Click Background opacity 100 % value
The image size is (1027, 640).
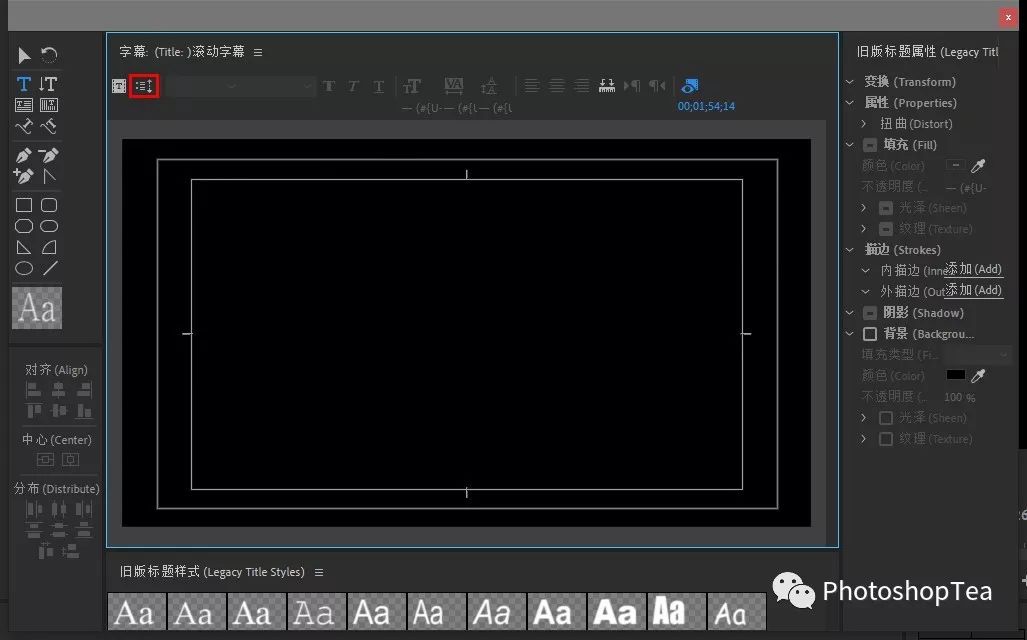point(960,398)
